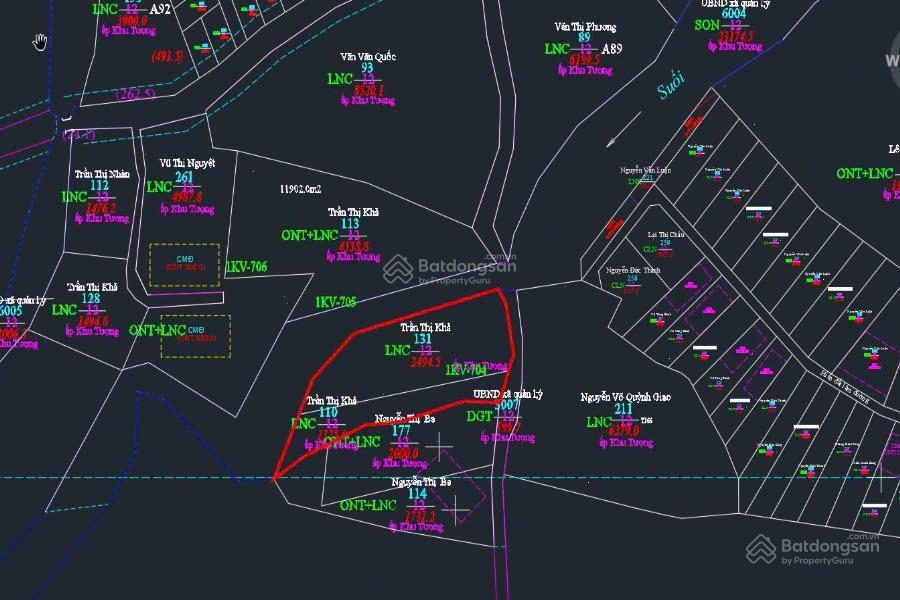Click parcel 211 of Nguyễn Võ Quỳnh Giao
The image size is (900, 600).
click(623, 420)
